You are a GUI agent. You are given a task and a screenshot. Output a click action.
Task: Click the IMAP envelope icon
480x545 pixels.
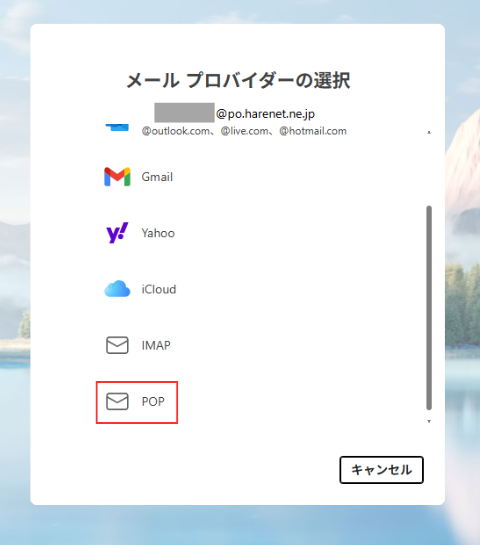(117, 345)
